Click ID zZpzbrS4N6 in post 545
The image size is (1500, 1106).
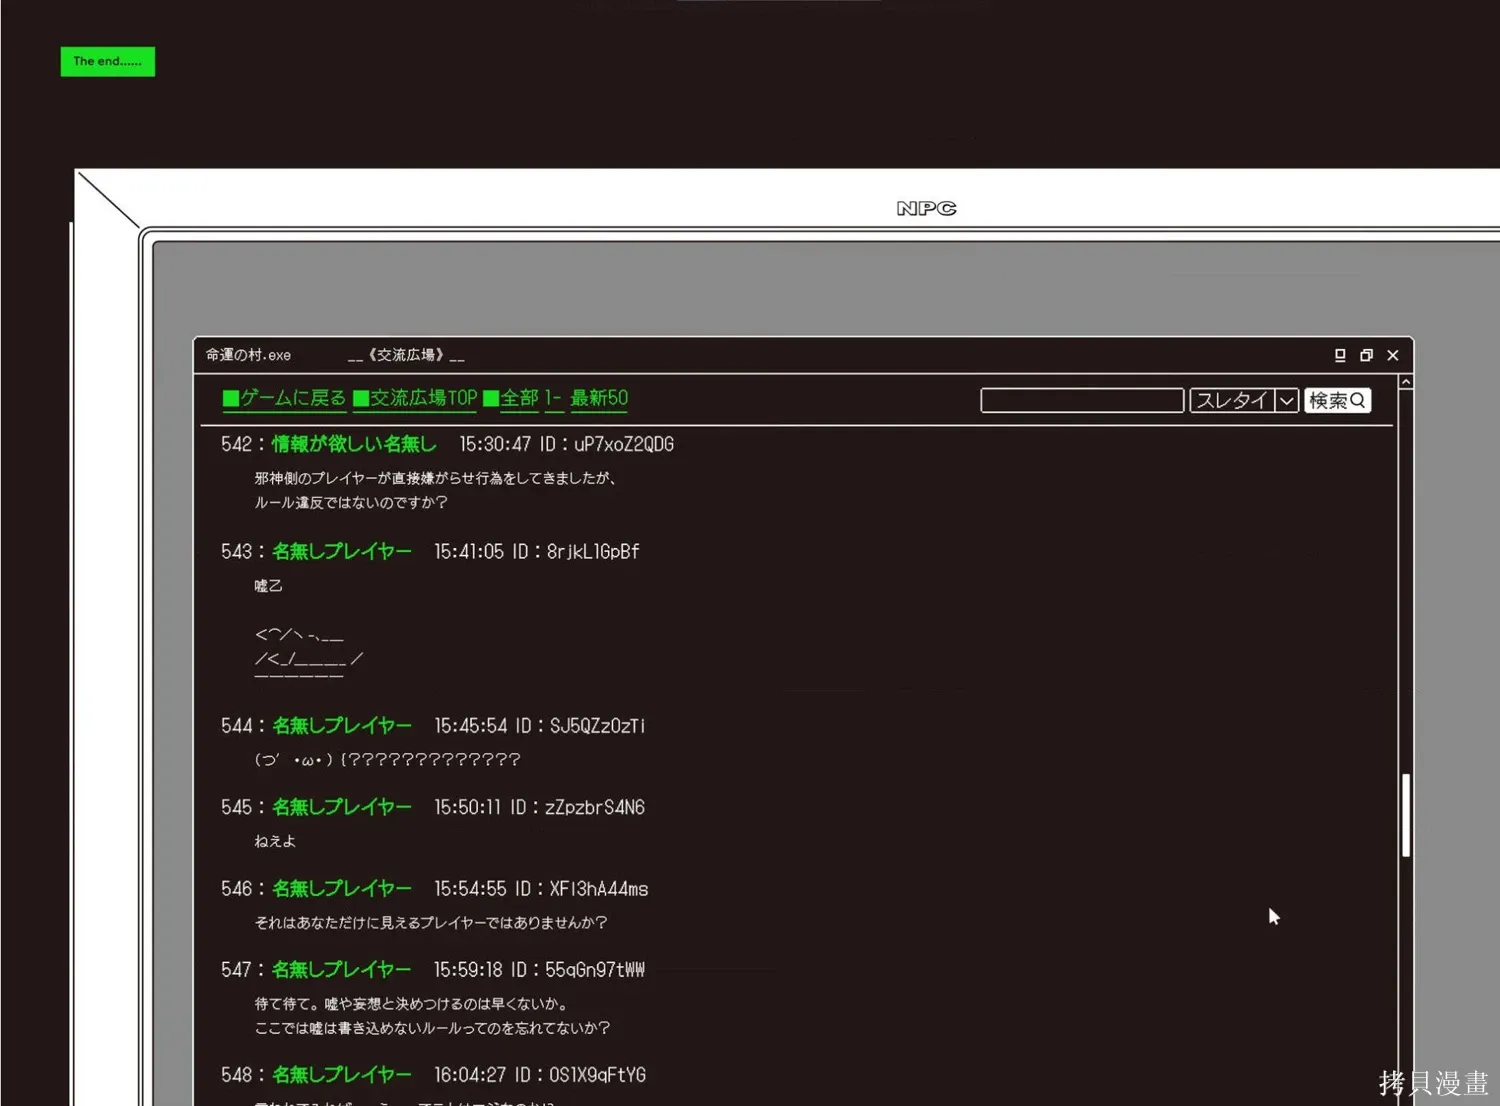pyautogui.click(x=595, y=807)
